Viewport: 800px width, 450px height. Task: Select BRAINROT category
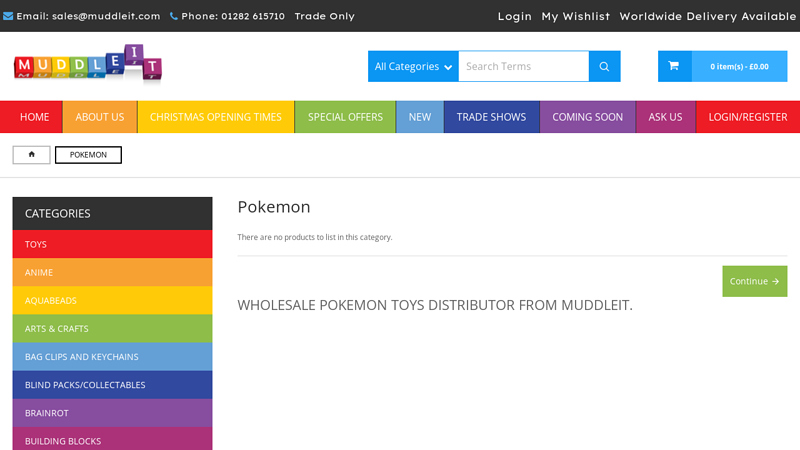click(112, 413)
